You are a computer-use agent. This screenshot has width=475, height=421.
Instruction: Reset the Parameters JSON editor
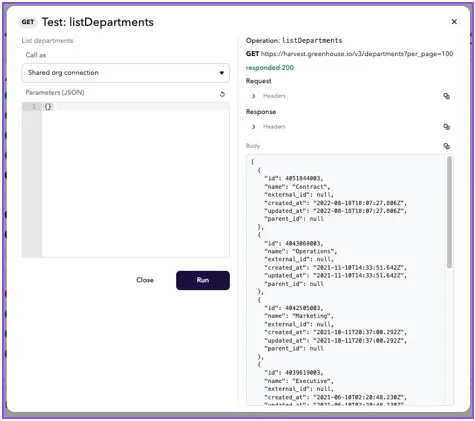[x=222, y=94]
